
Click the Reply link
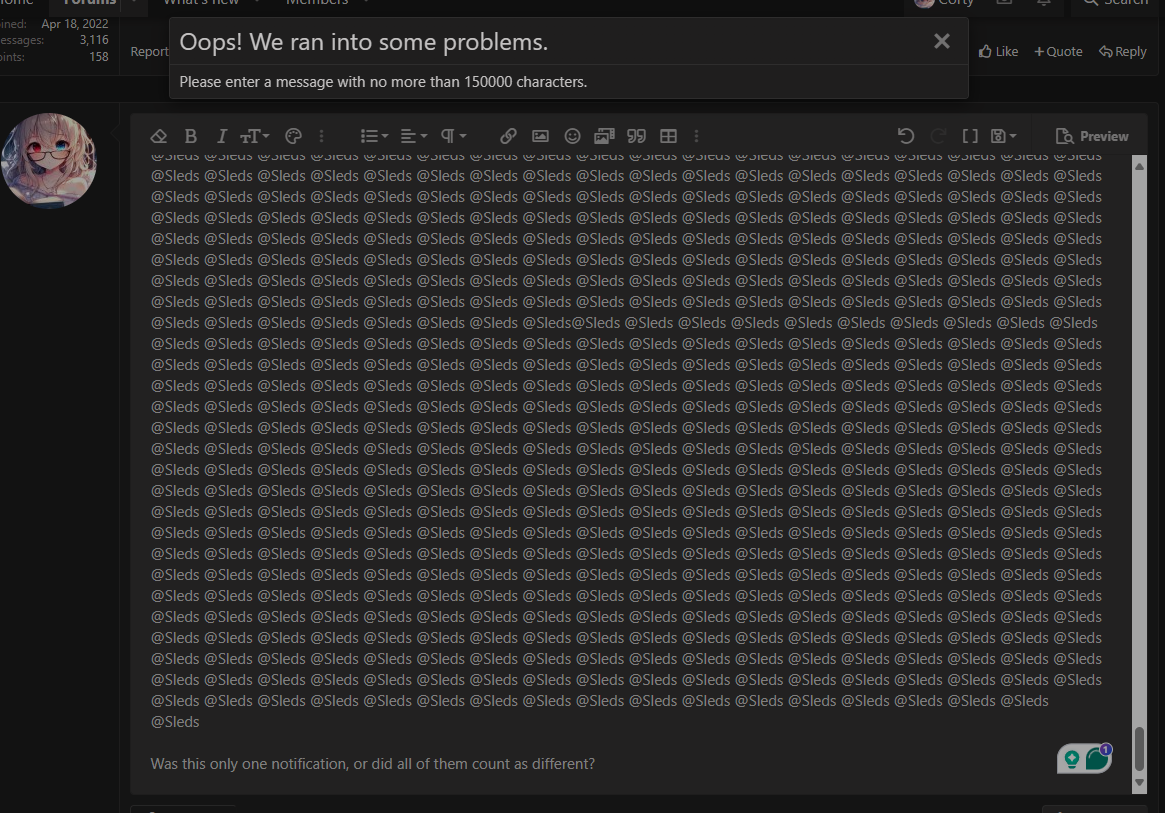tap(1122, 51)
